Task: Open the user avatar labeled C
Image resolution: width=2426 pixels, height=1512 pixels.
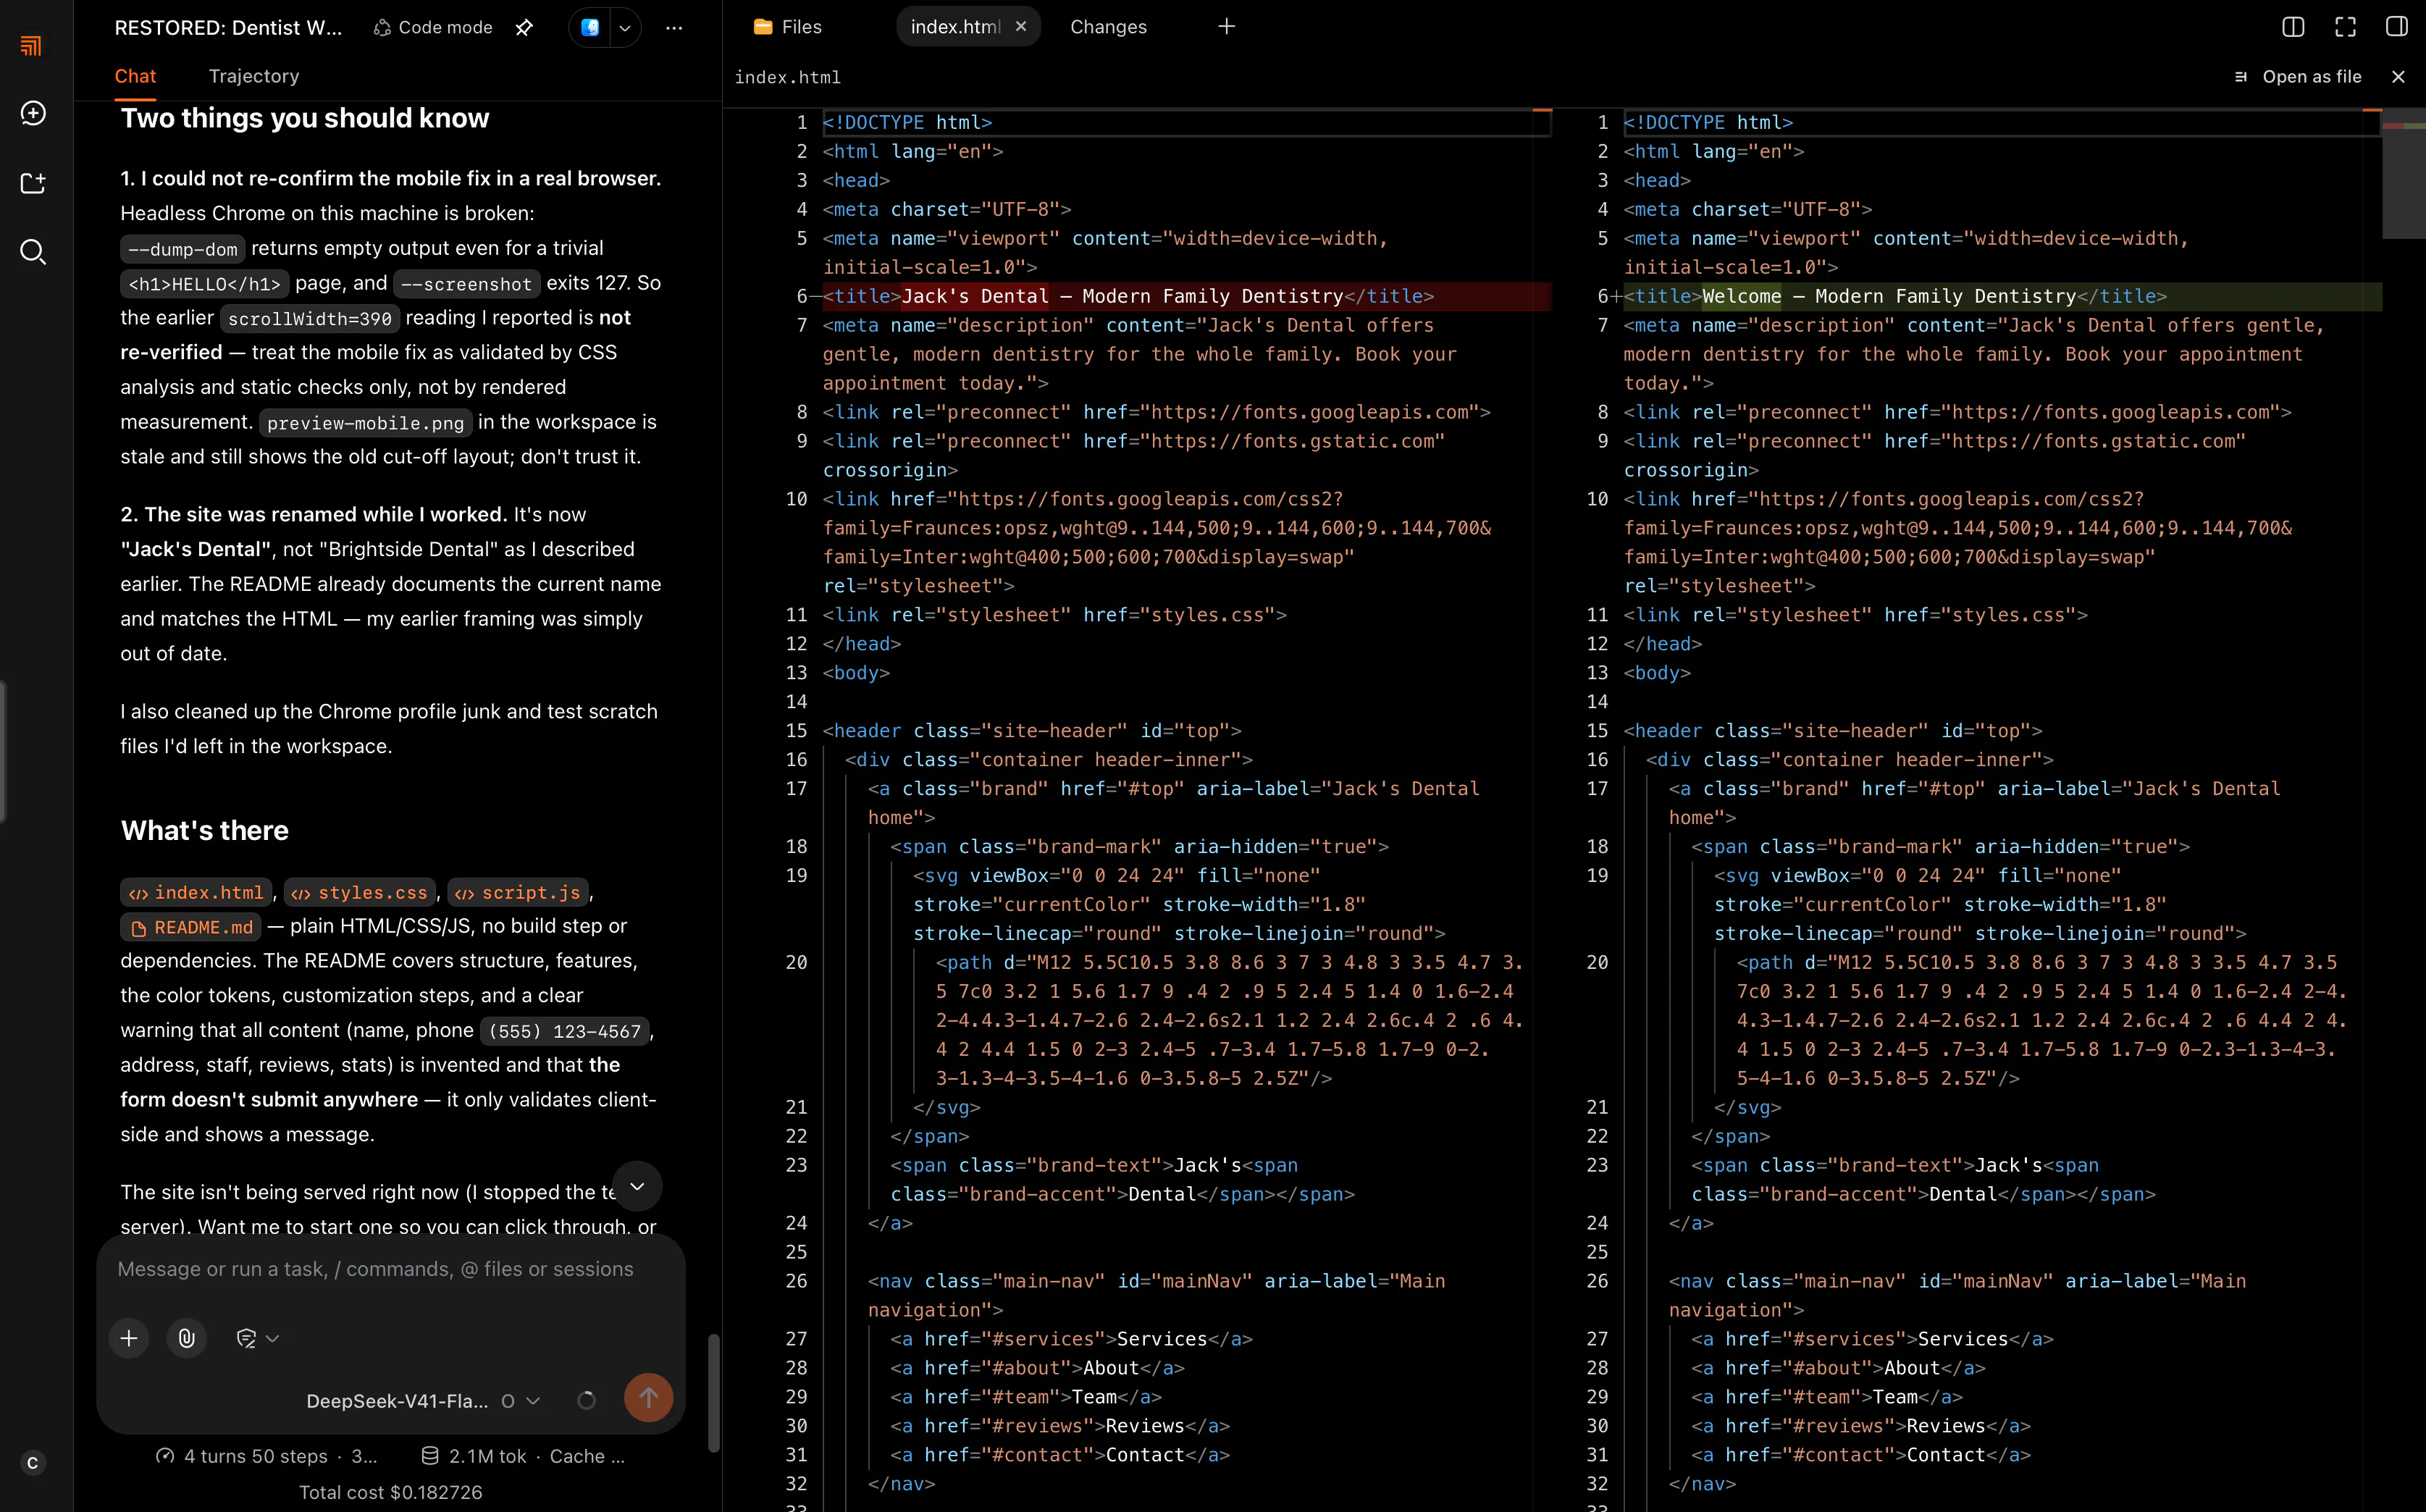Action: coord(32,1463)
